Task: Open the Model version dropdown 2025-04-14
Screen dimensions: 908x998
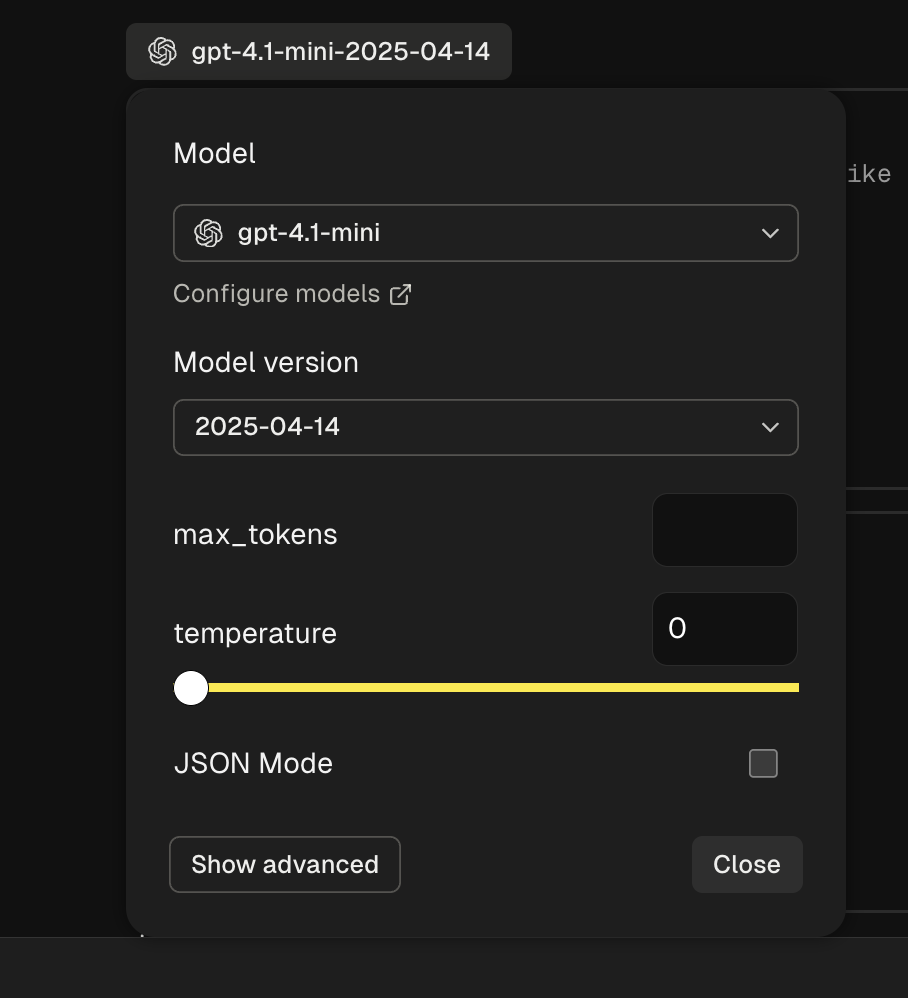Action: (485, 427)
